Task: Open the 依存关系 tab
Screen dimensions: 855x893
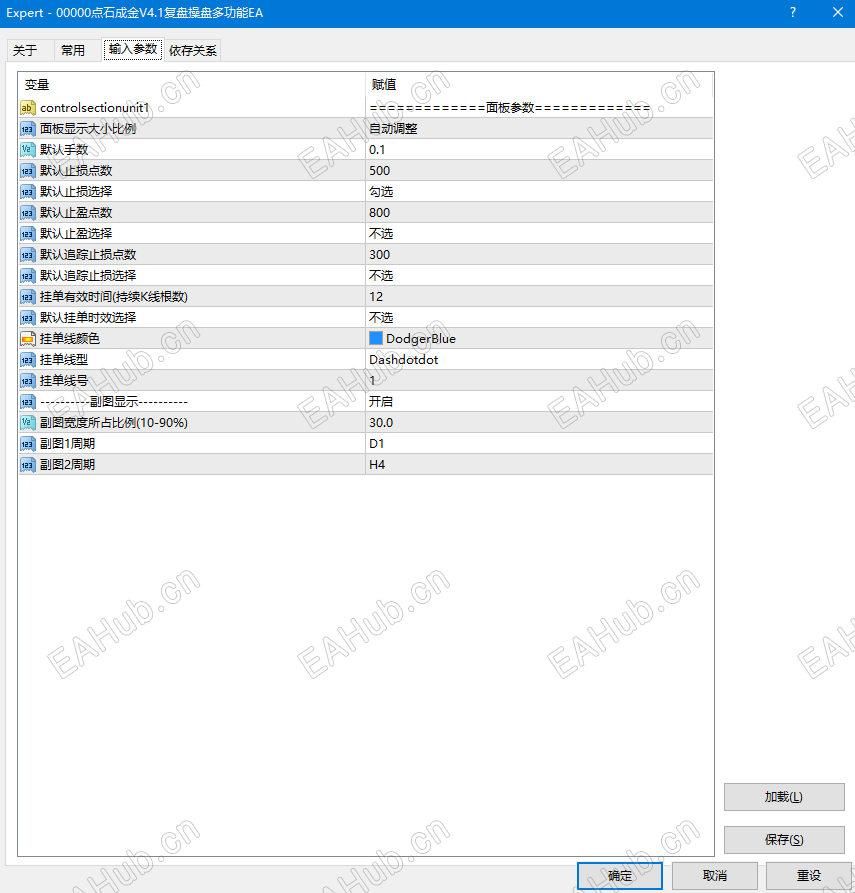Action: pyautogui.click(x=193, y=51)
